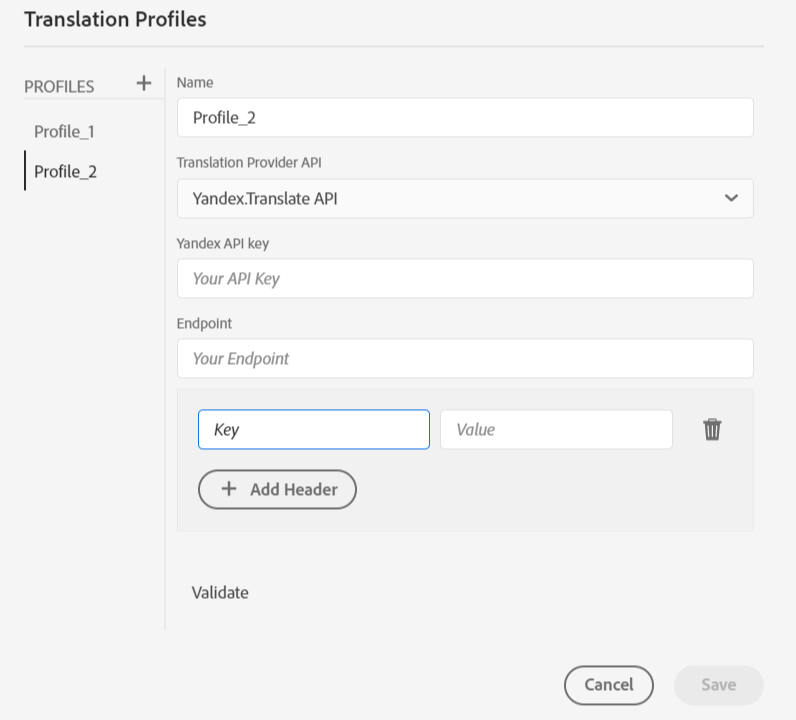Cancel the translation profile changes

click(x=608, y=685)
